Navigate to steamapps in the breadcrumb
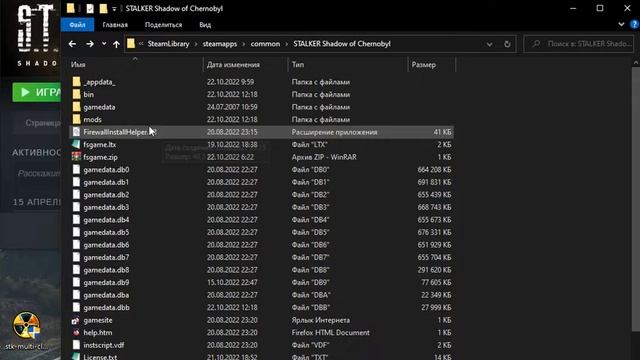 pos(220,44)
